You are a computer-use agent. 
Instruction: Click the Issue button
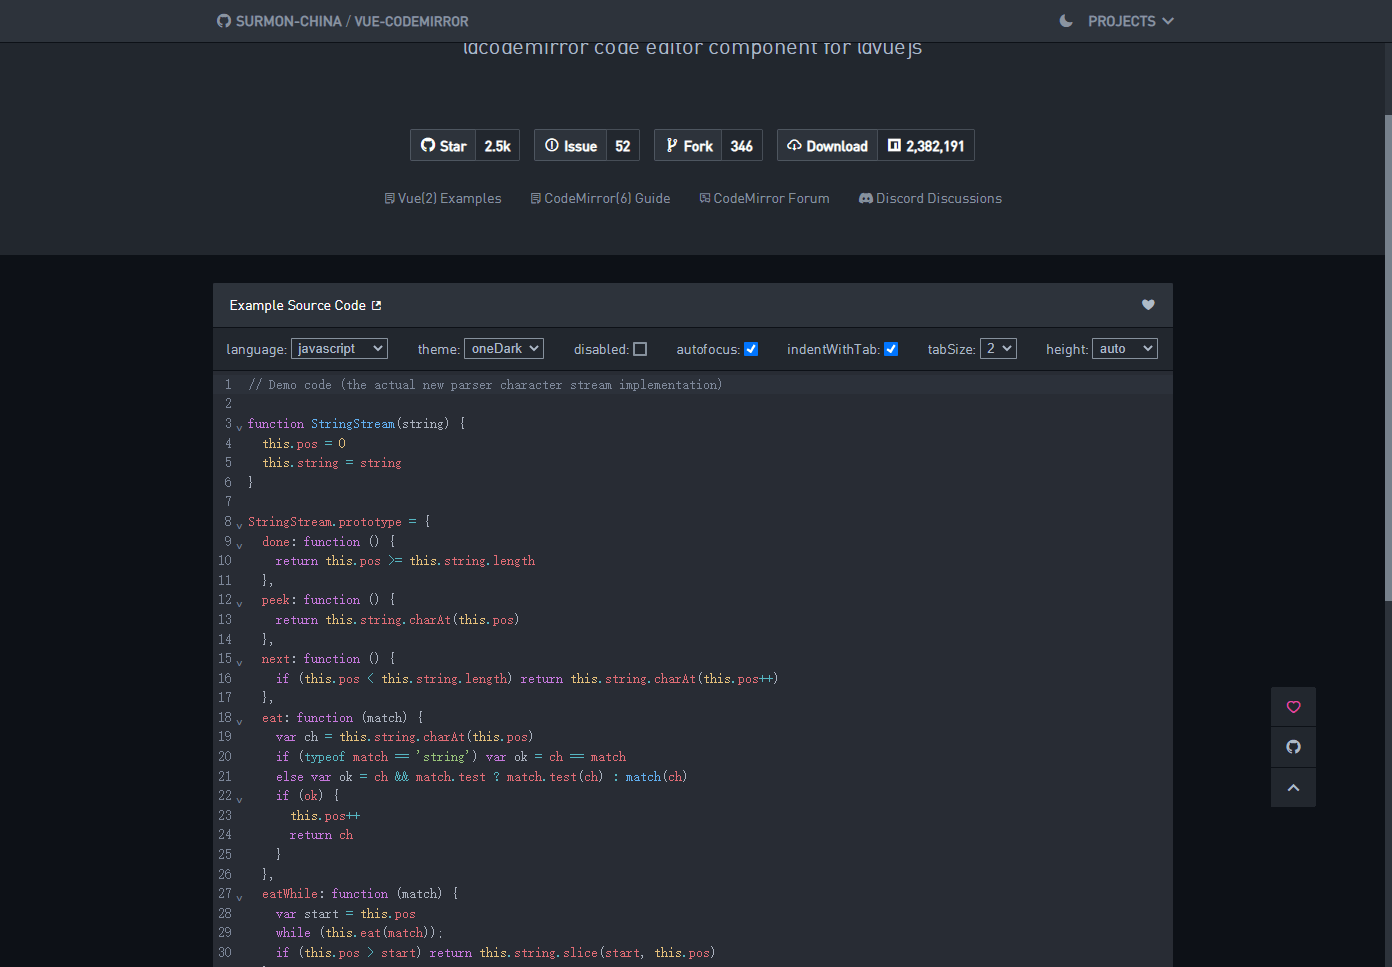tap(571, 146)
